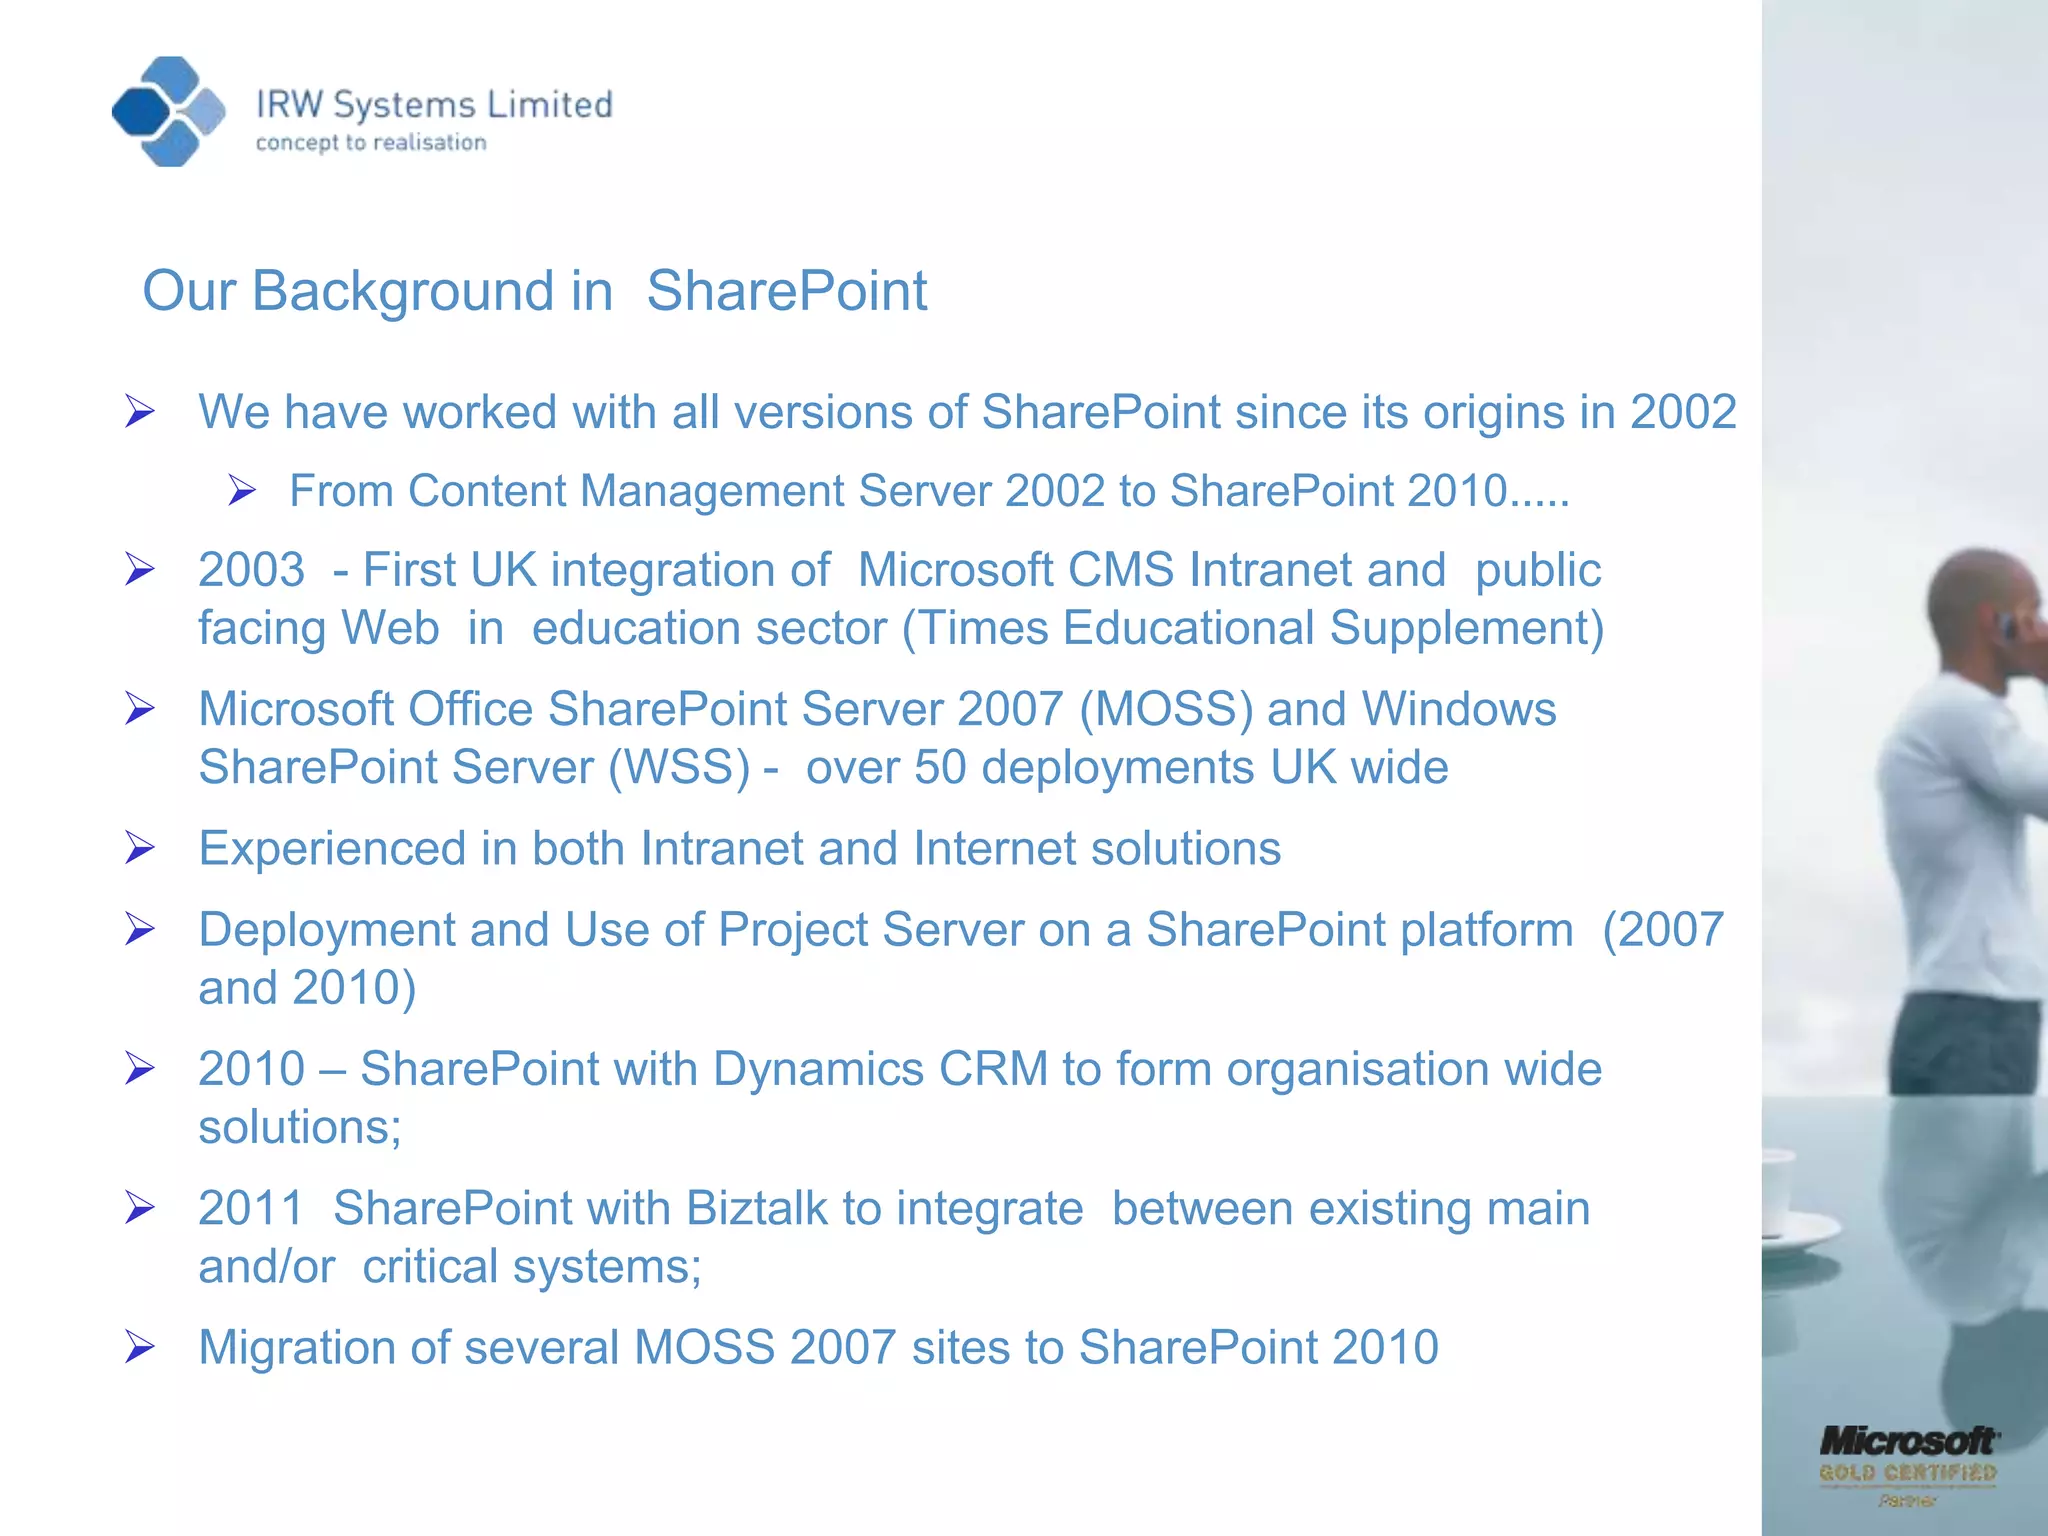Click the 'concept to realisation' tagline

(371, 143)
